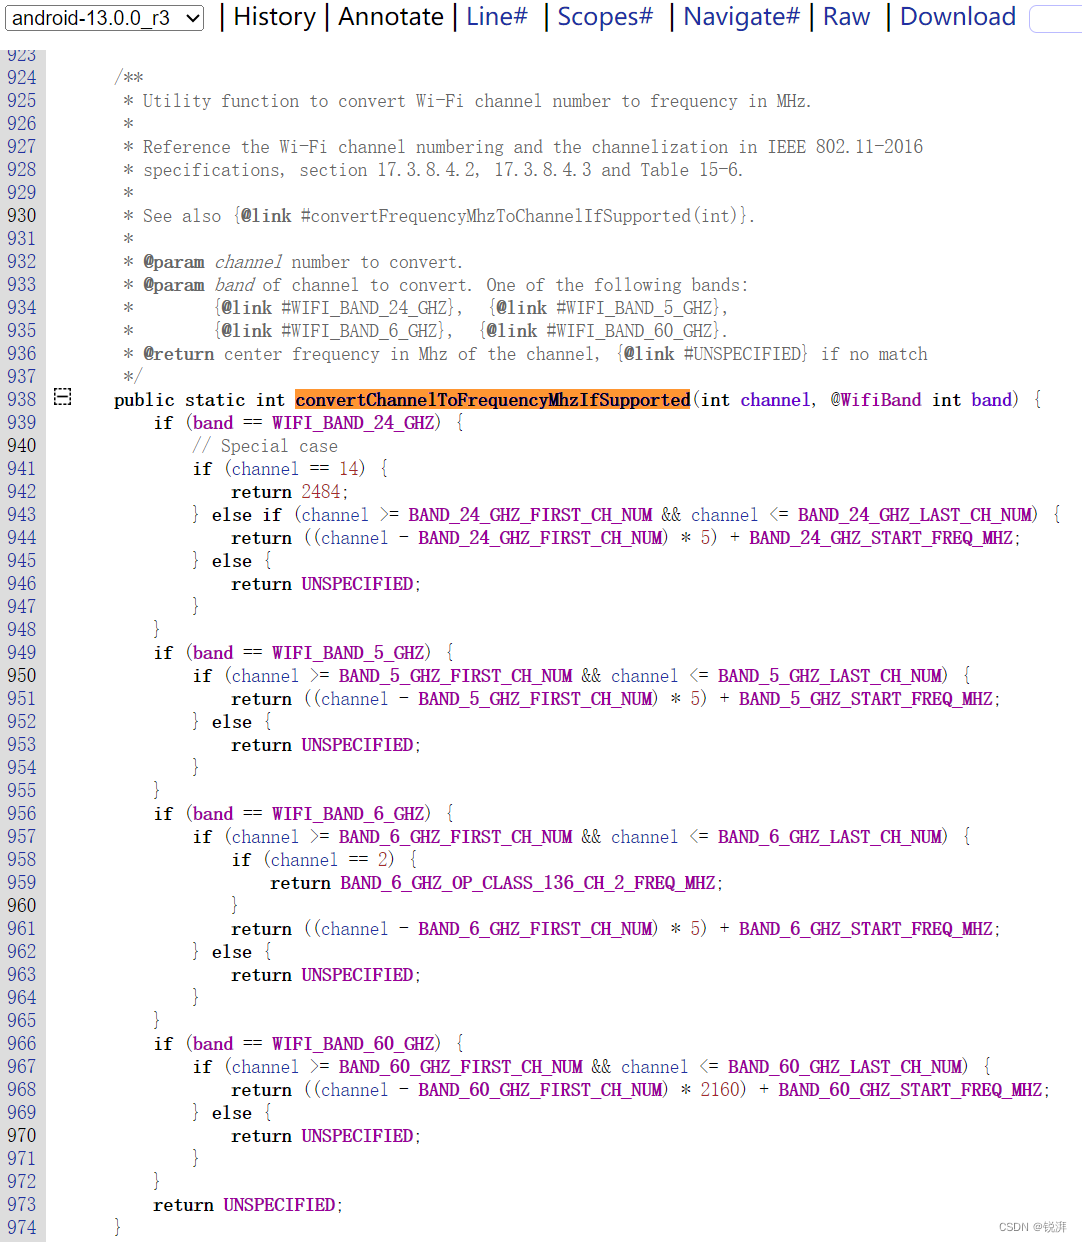Click BAND_6_GHZ_OP_CLASS_136_CH_2_FREQ_MHZ constant
The height and width of the screenshot is (1242, 1082).
528,883
